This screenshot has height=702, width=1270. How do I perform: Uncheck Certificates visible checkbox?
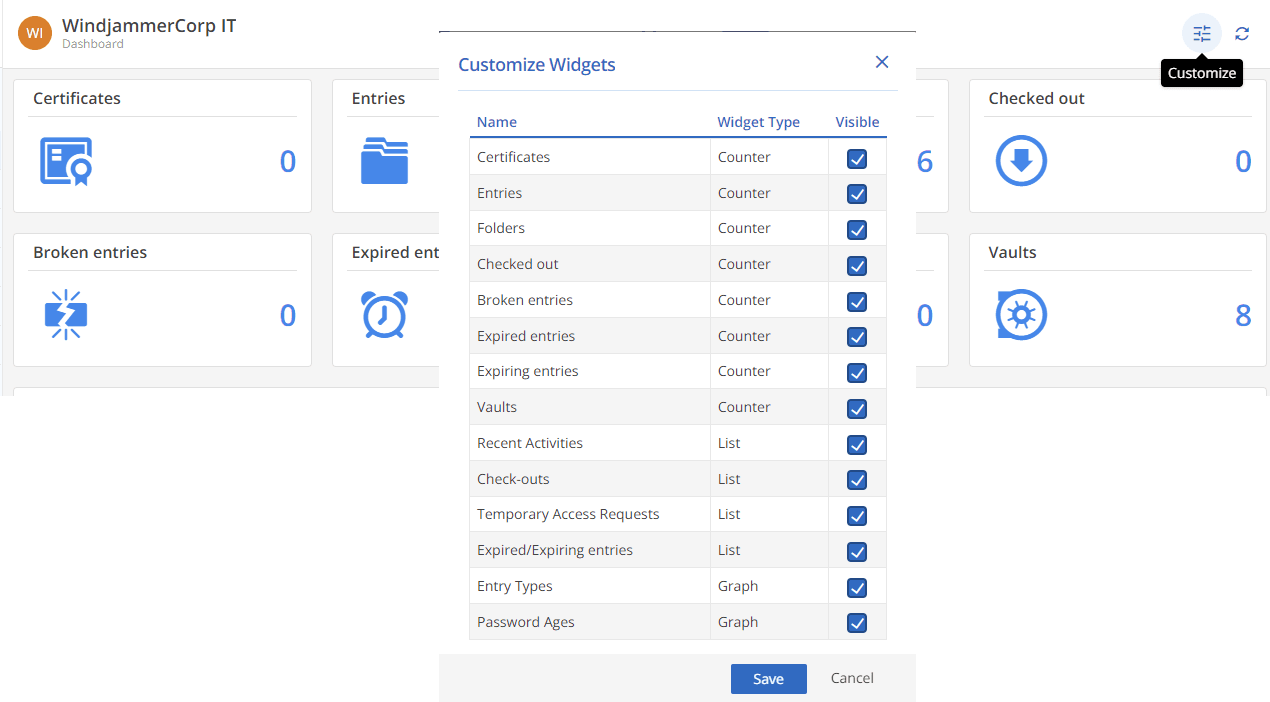[x=857, y=158]
